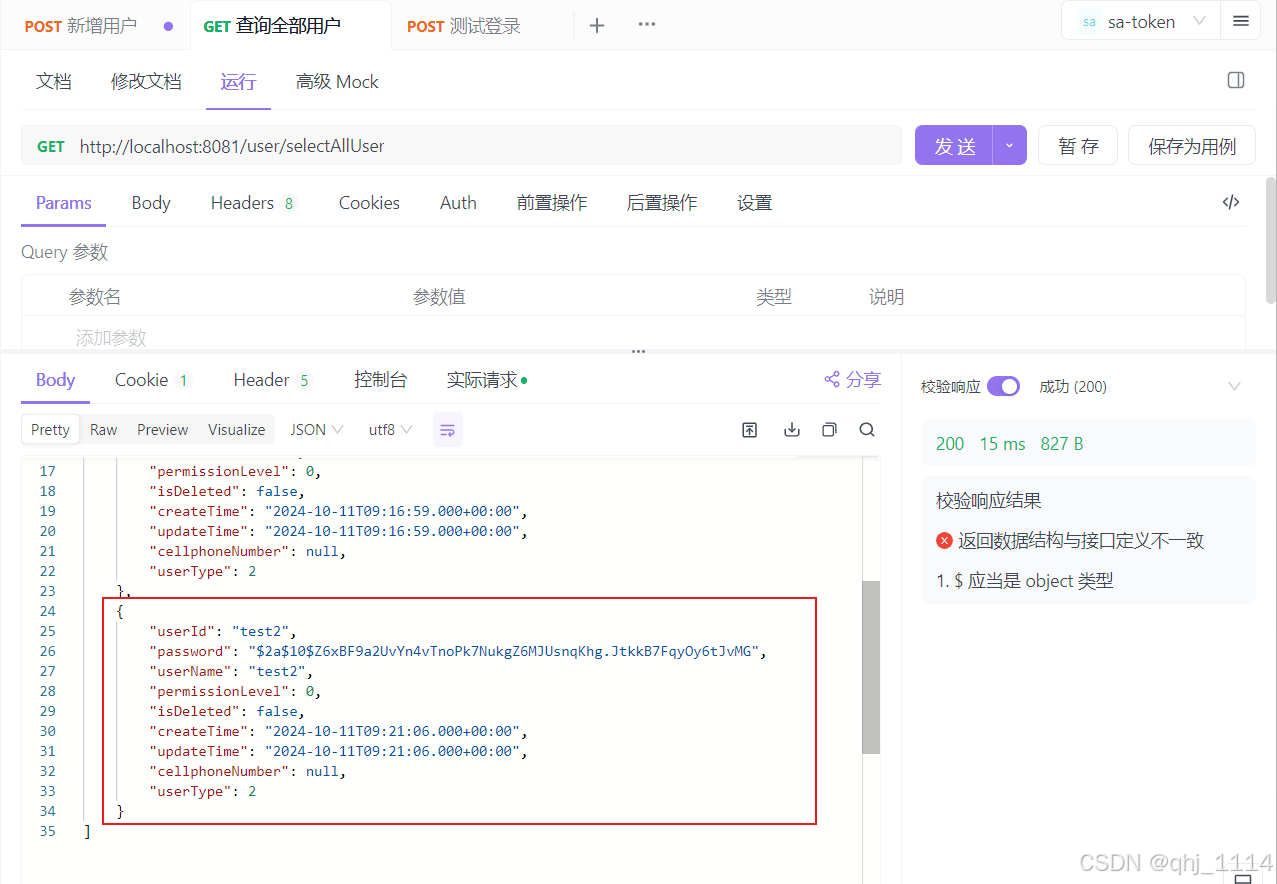
Task: Select Preview view mode
Action: tap(163, 430)
